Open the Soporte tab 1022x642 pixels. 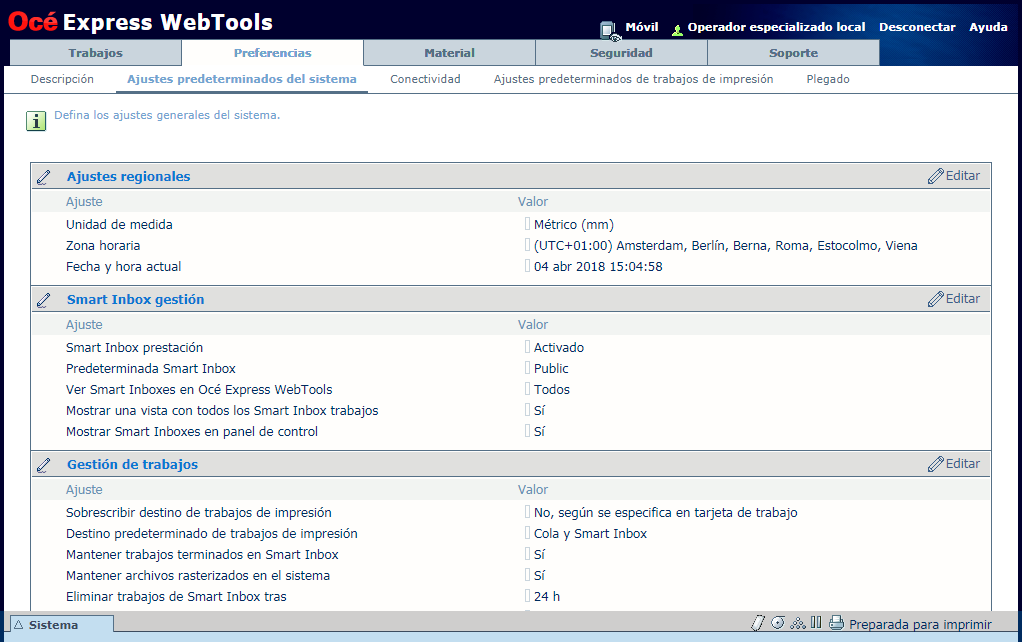[x=793, y=53]
